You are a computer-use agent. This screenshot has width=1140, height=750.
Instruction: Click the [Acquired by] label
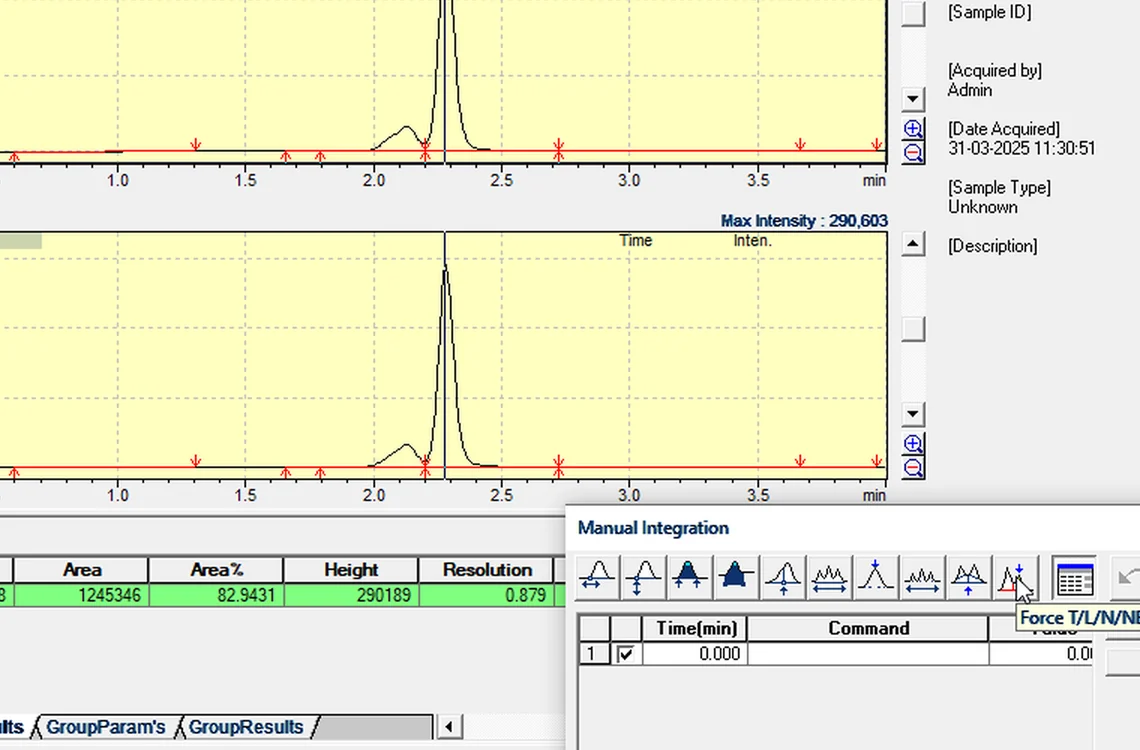tap(995, 70)
